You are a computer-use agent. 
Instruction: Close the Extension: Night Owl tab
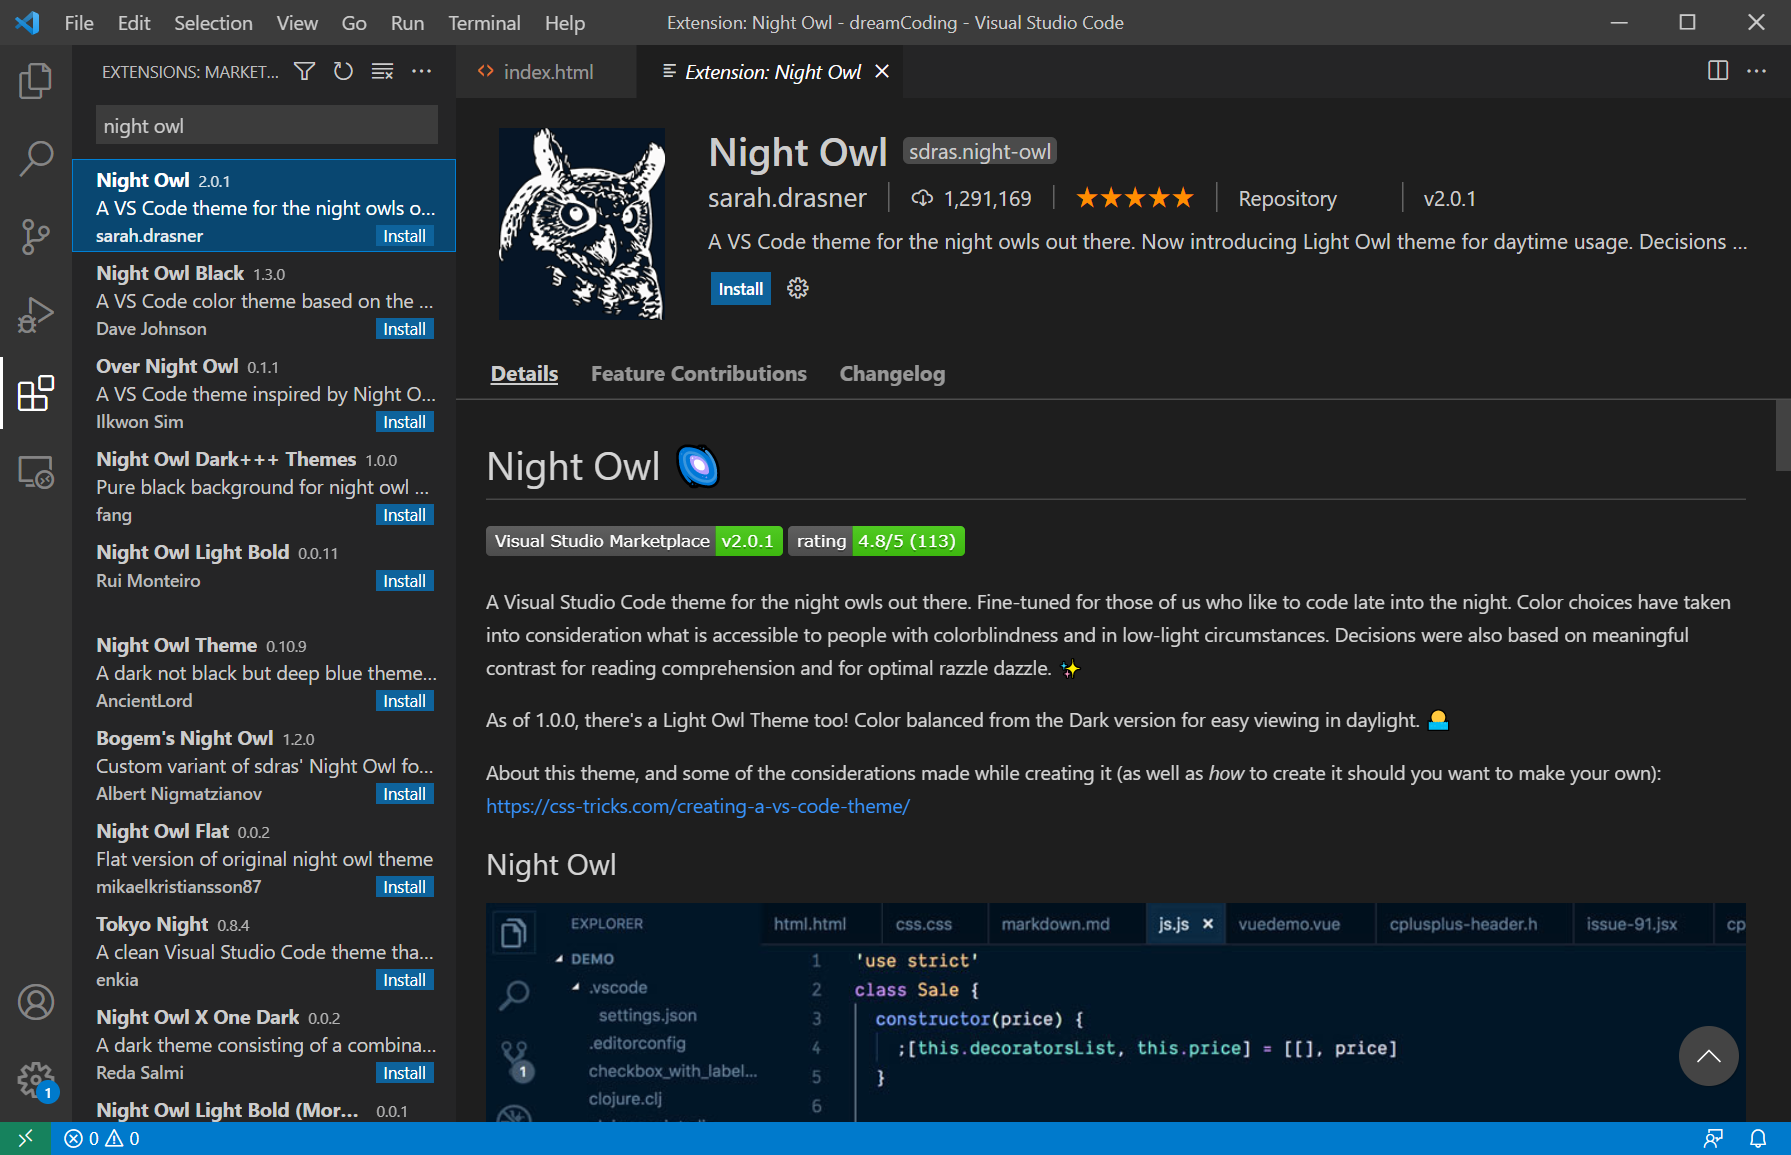(x=882, y=72)
